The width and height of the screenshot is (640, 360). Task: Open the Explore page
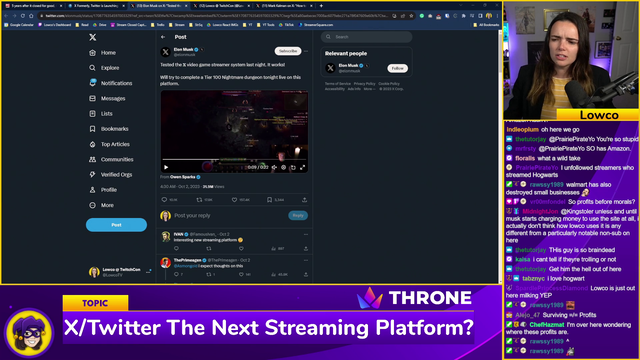[x=104, y=68]
